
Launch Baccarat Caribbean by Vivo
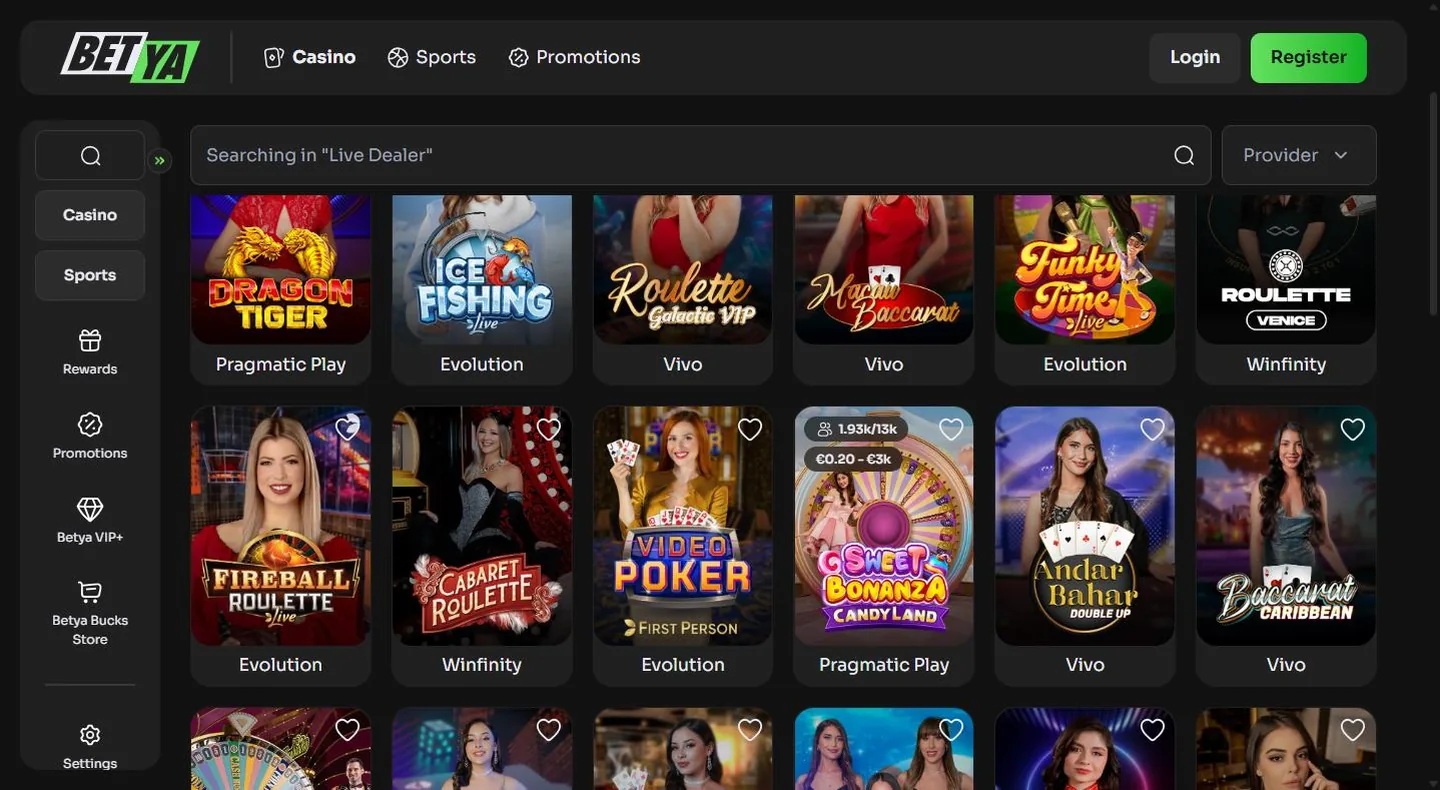point(1286,526)
